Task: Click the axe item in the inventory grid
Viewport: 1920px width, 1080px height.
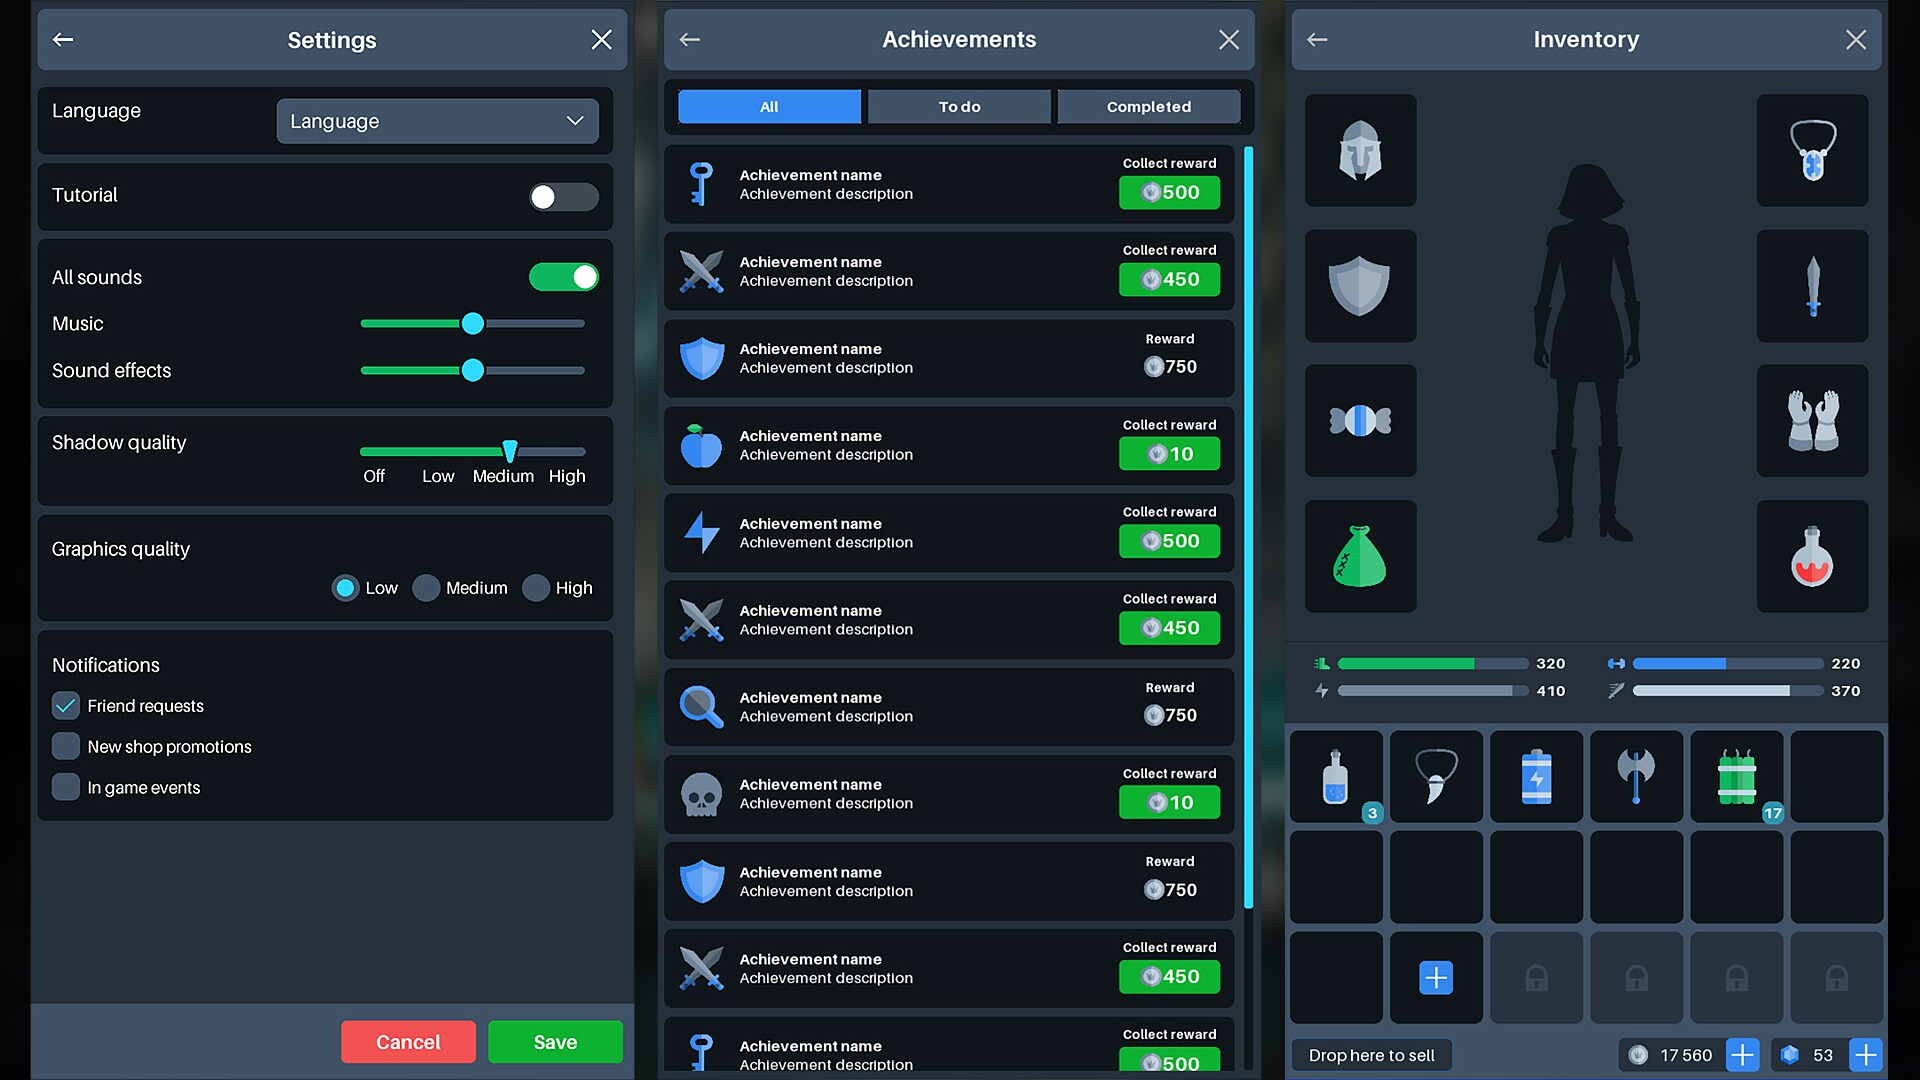Action: click(x=1637, y=776)
